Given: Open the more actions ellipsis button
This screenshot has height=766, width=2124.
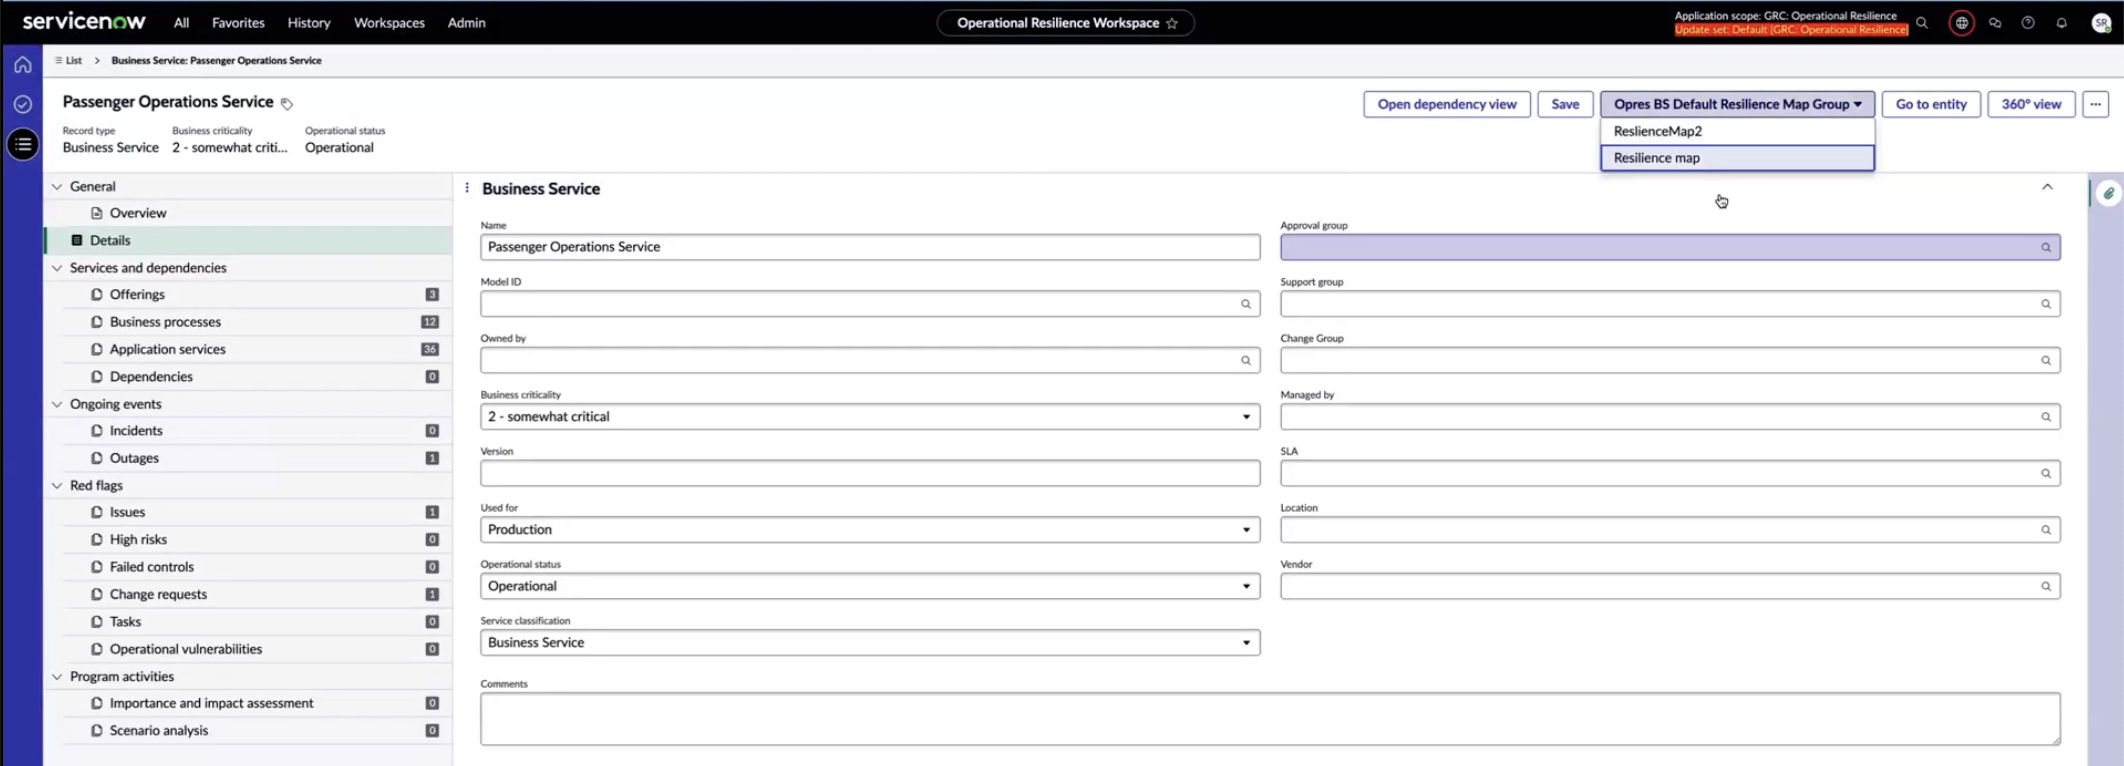Looking at the screenshot, I should pos(2095,104).
